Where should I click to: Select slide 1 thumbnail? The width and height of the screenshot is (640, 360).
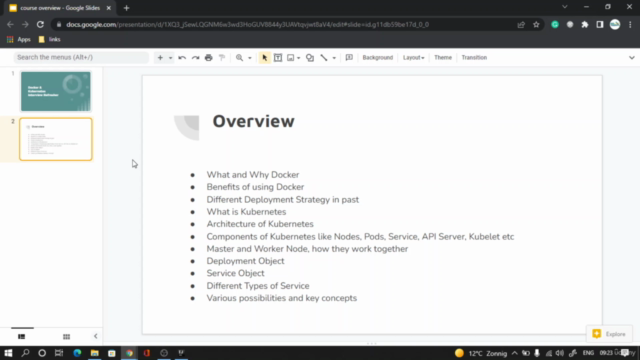56,91
